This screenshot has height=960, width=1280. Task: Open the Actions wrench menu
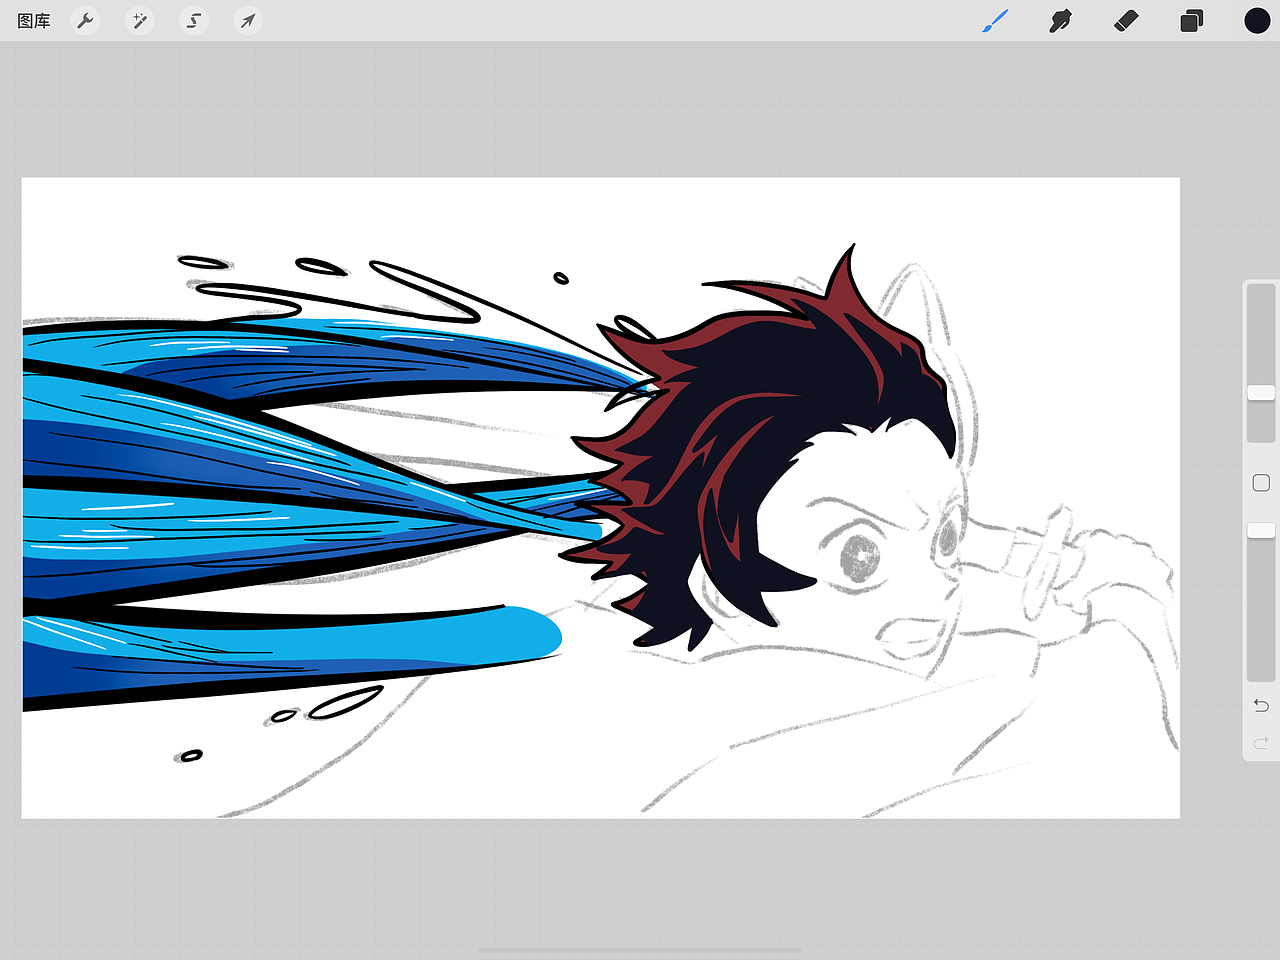(86, 21)
